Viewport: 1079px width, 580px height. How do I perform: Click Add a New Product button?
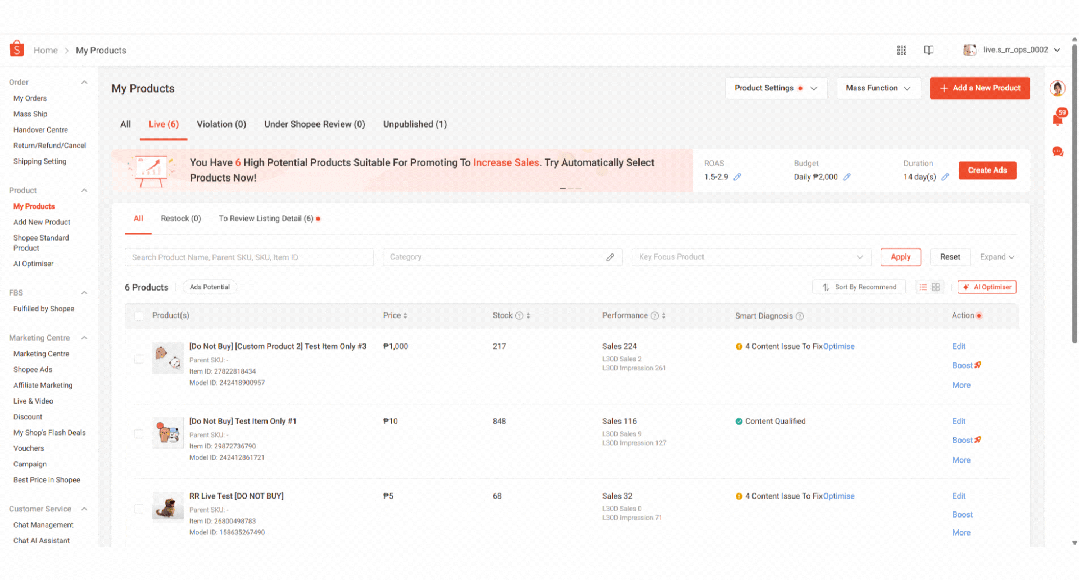(x=979, y=88)
